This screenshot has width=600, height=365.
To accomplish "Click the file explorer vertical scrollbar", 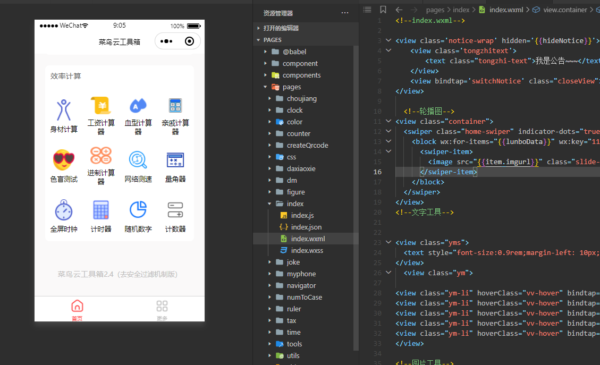I will (356, 198).
